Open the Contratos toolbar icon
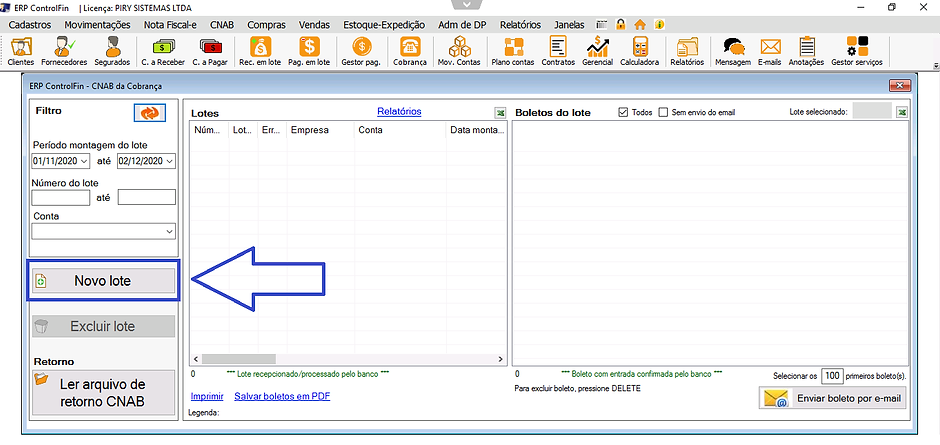This screenshot has height=445, width=940. pos(558,51)
